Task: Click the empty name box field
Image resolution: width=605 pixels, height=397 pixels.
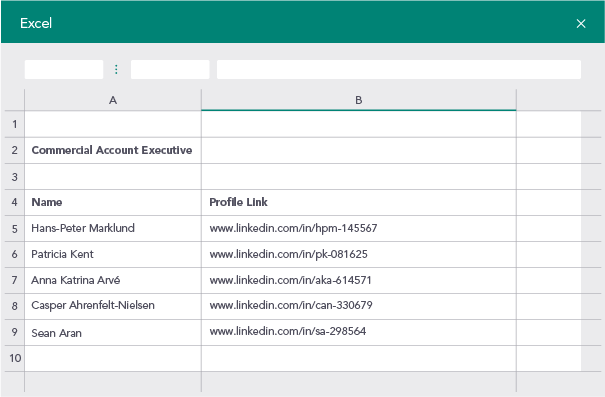Action: (x=64, y=69)
